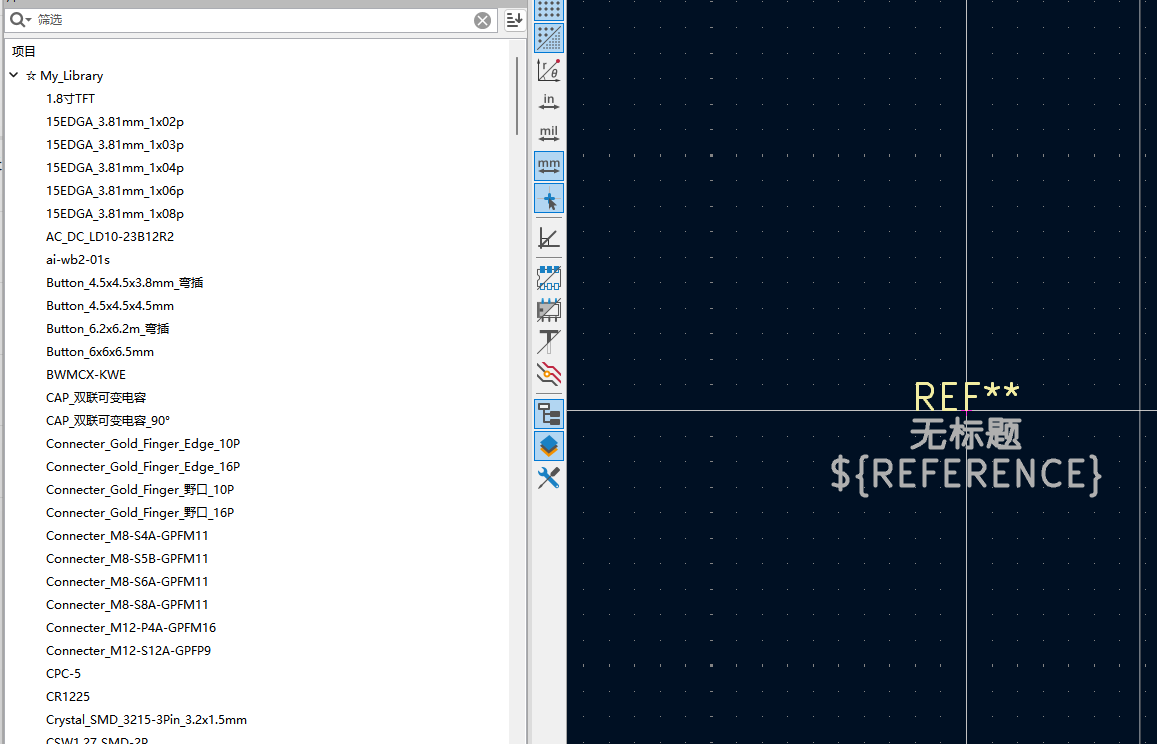The height and width of the screenshot is (744, 1157).
Task: Toggle polar coordinates display
Action: point(549,70)
